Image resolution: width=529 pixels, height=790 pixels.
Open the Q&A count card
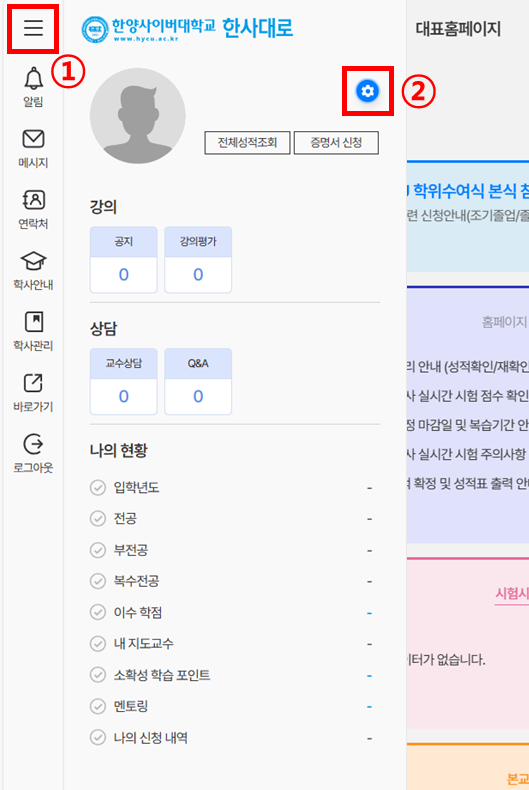(x=198, y=381)
